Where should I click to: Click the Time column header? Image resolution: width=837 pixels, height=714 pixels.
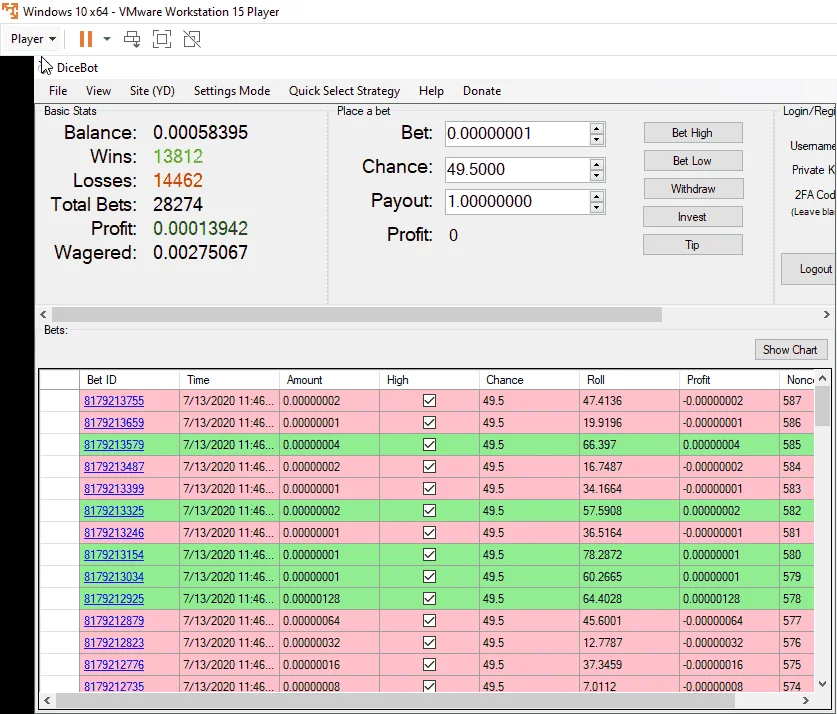pyautogui.click(x=229, y=380)
